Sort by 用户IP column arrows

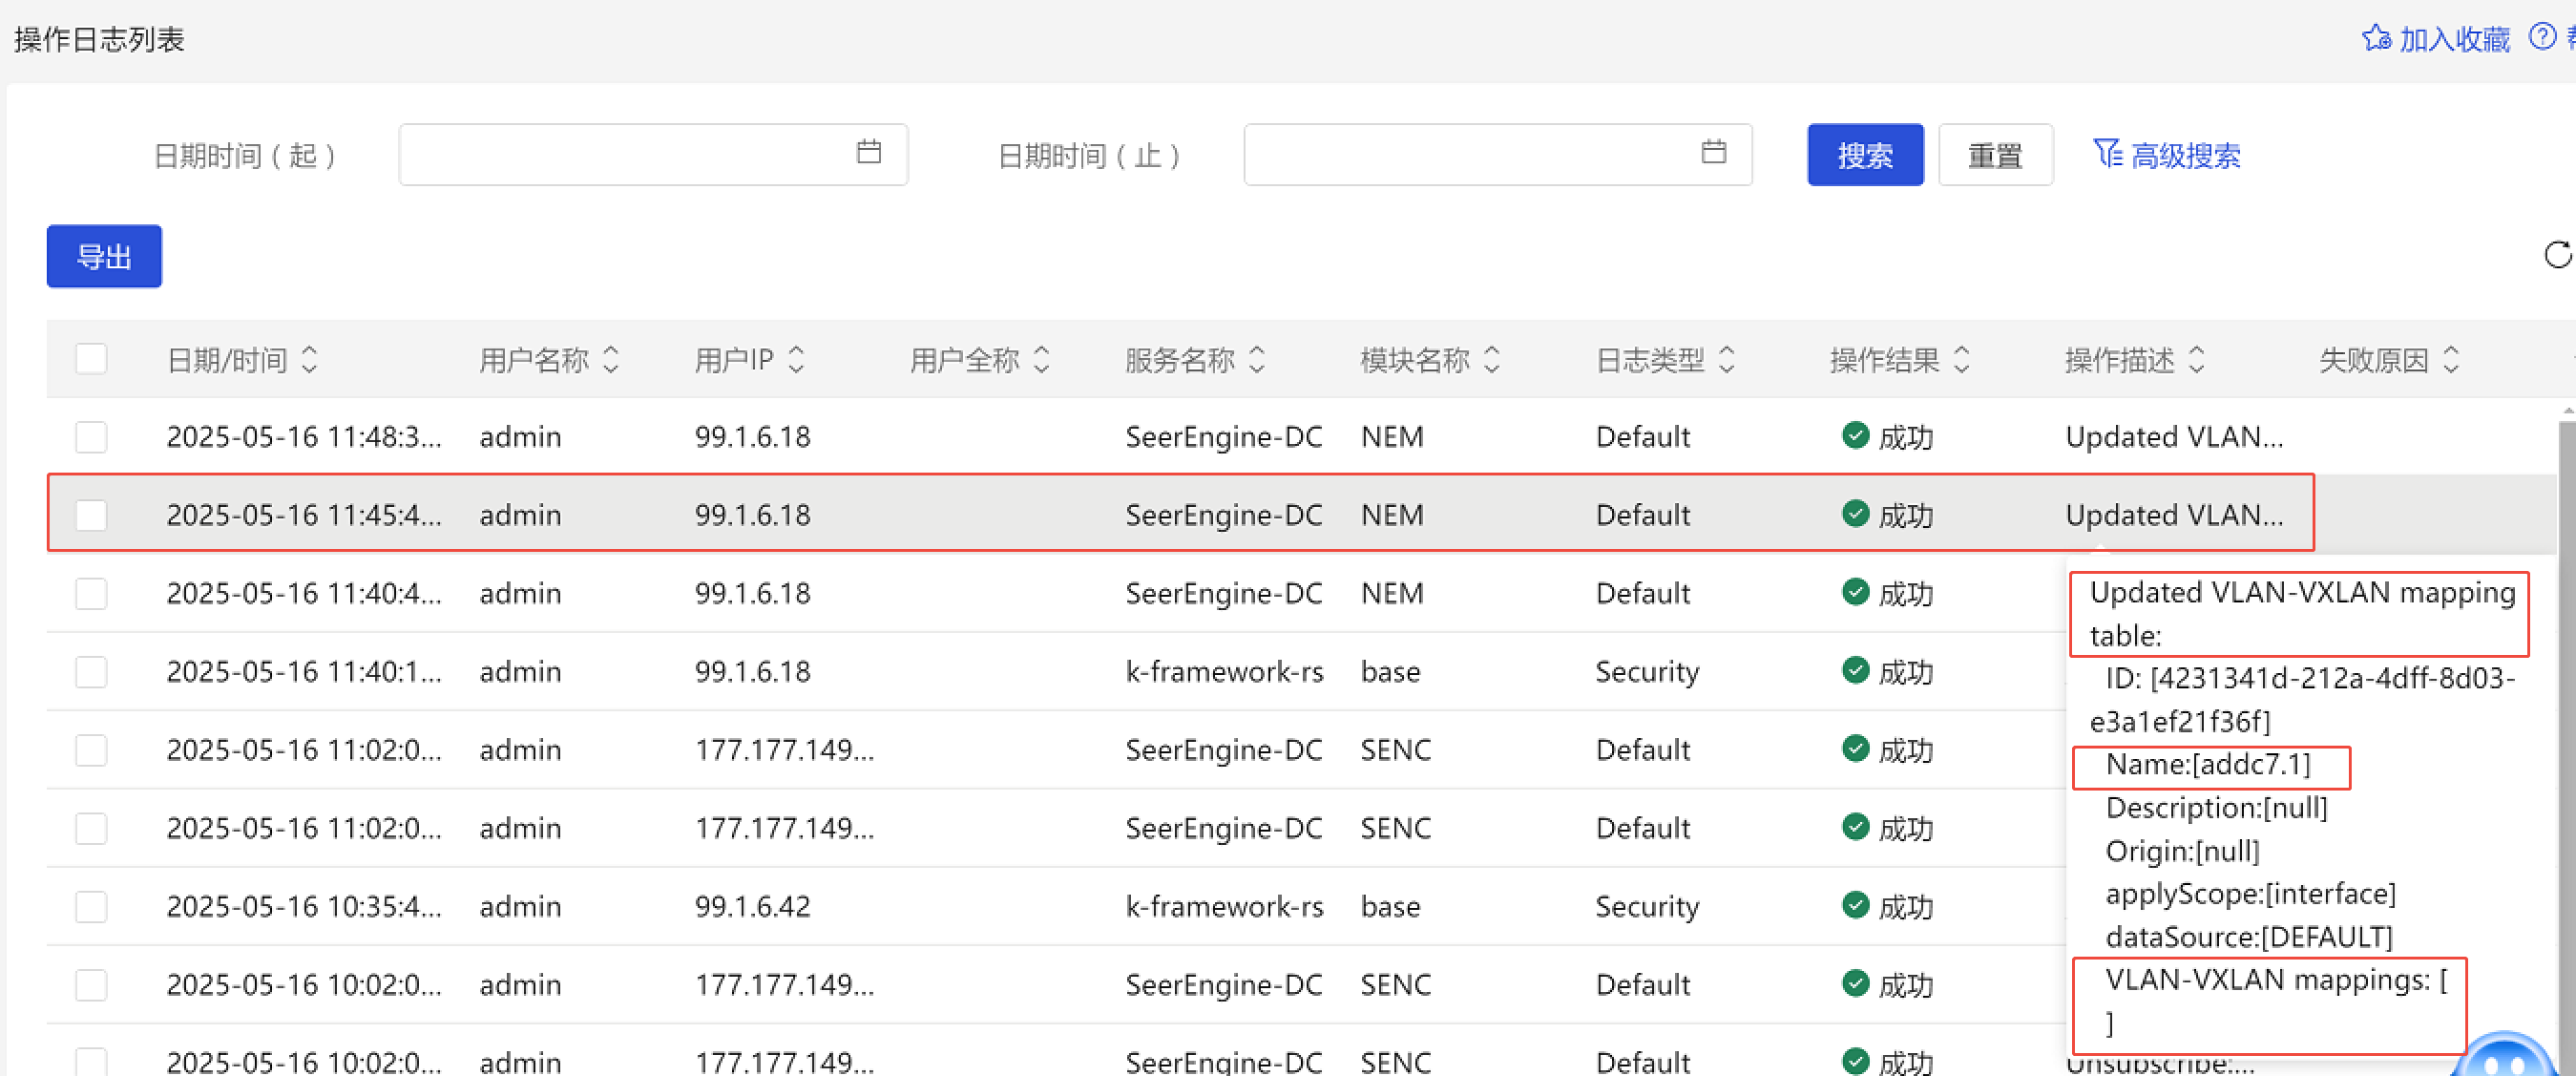point(796,359)
